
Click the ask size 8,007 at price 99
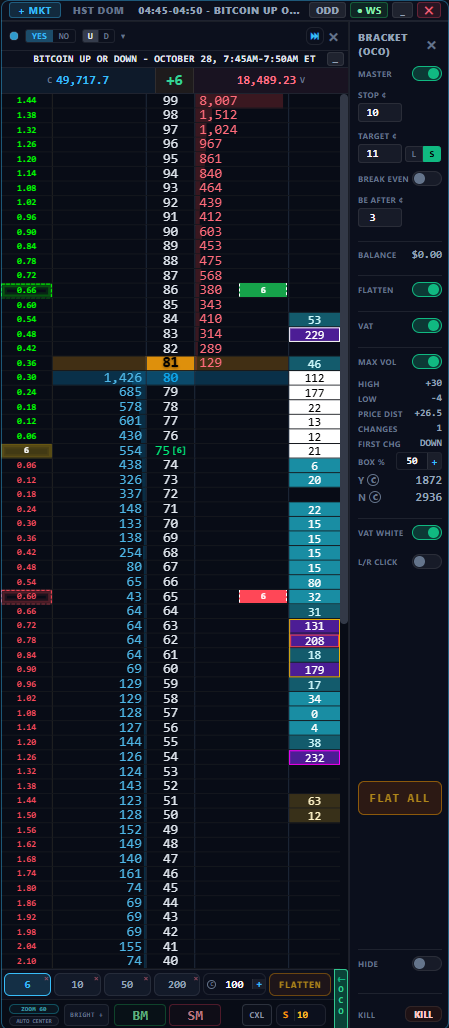click(x=218, y=101)
